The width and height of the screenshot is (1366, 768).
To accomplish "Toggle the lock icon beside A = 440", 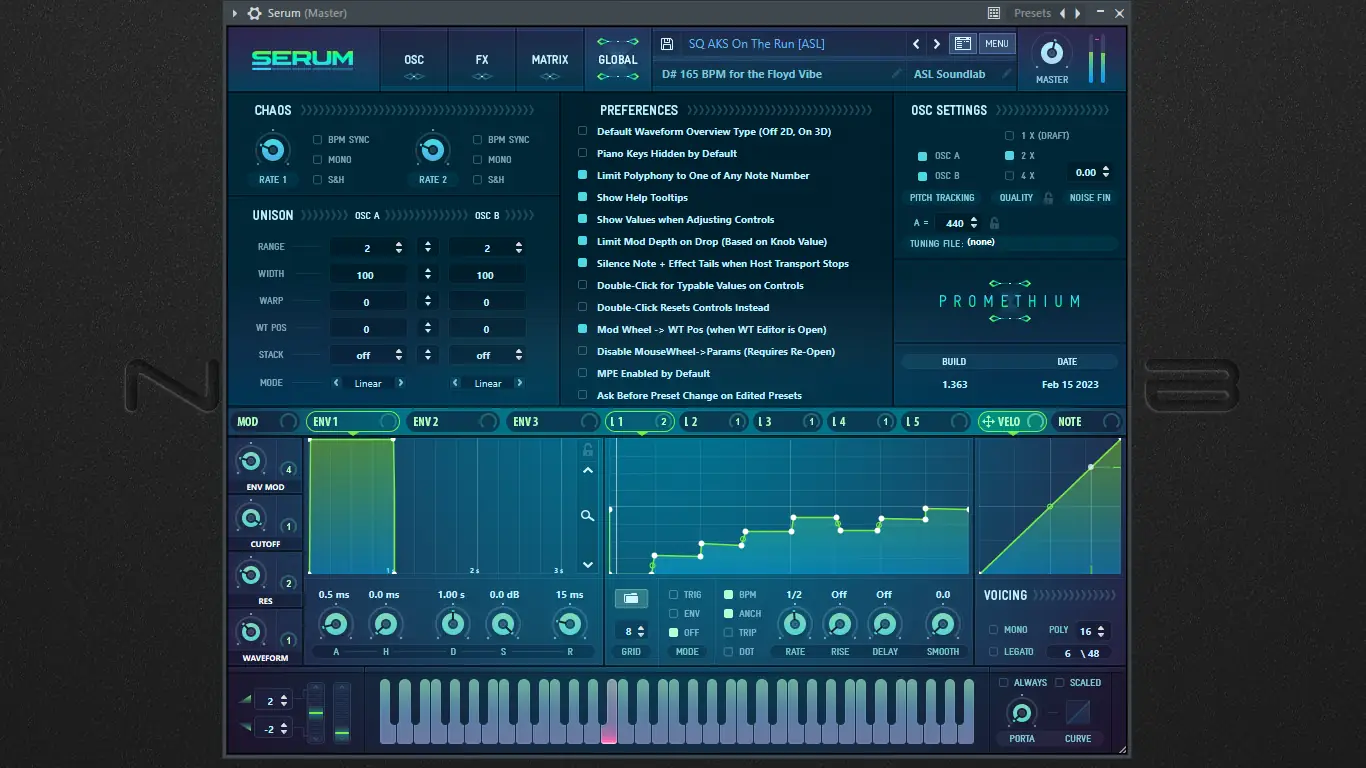I will click(x=994, y=223).
